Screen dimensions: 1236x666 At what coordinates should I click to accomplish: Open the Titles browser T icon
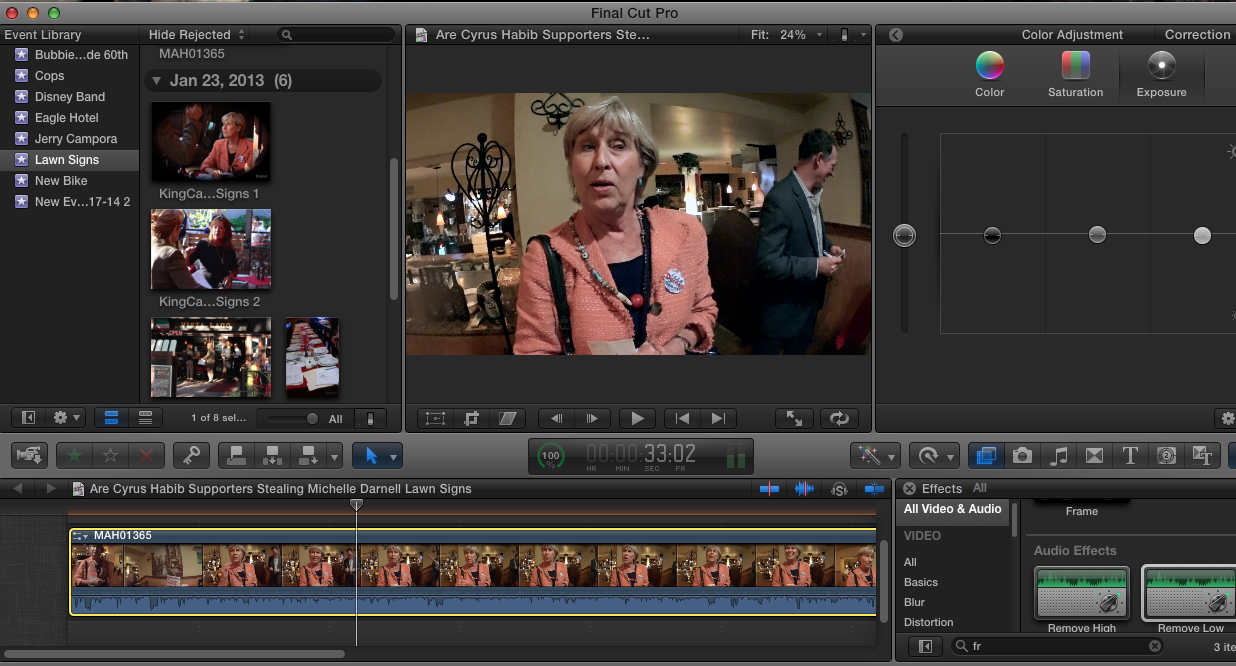(x=1130, y=456)
